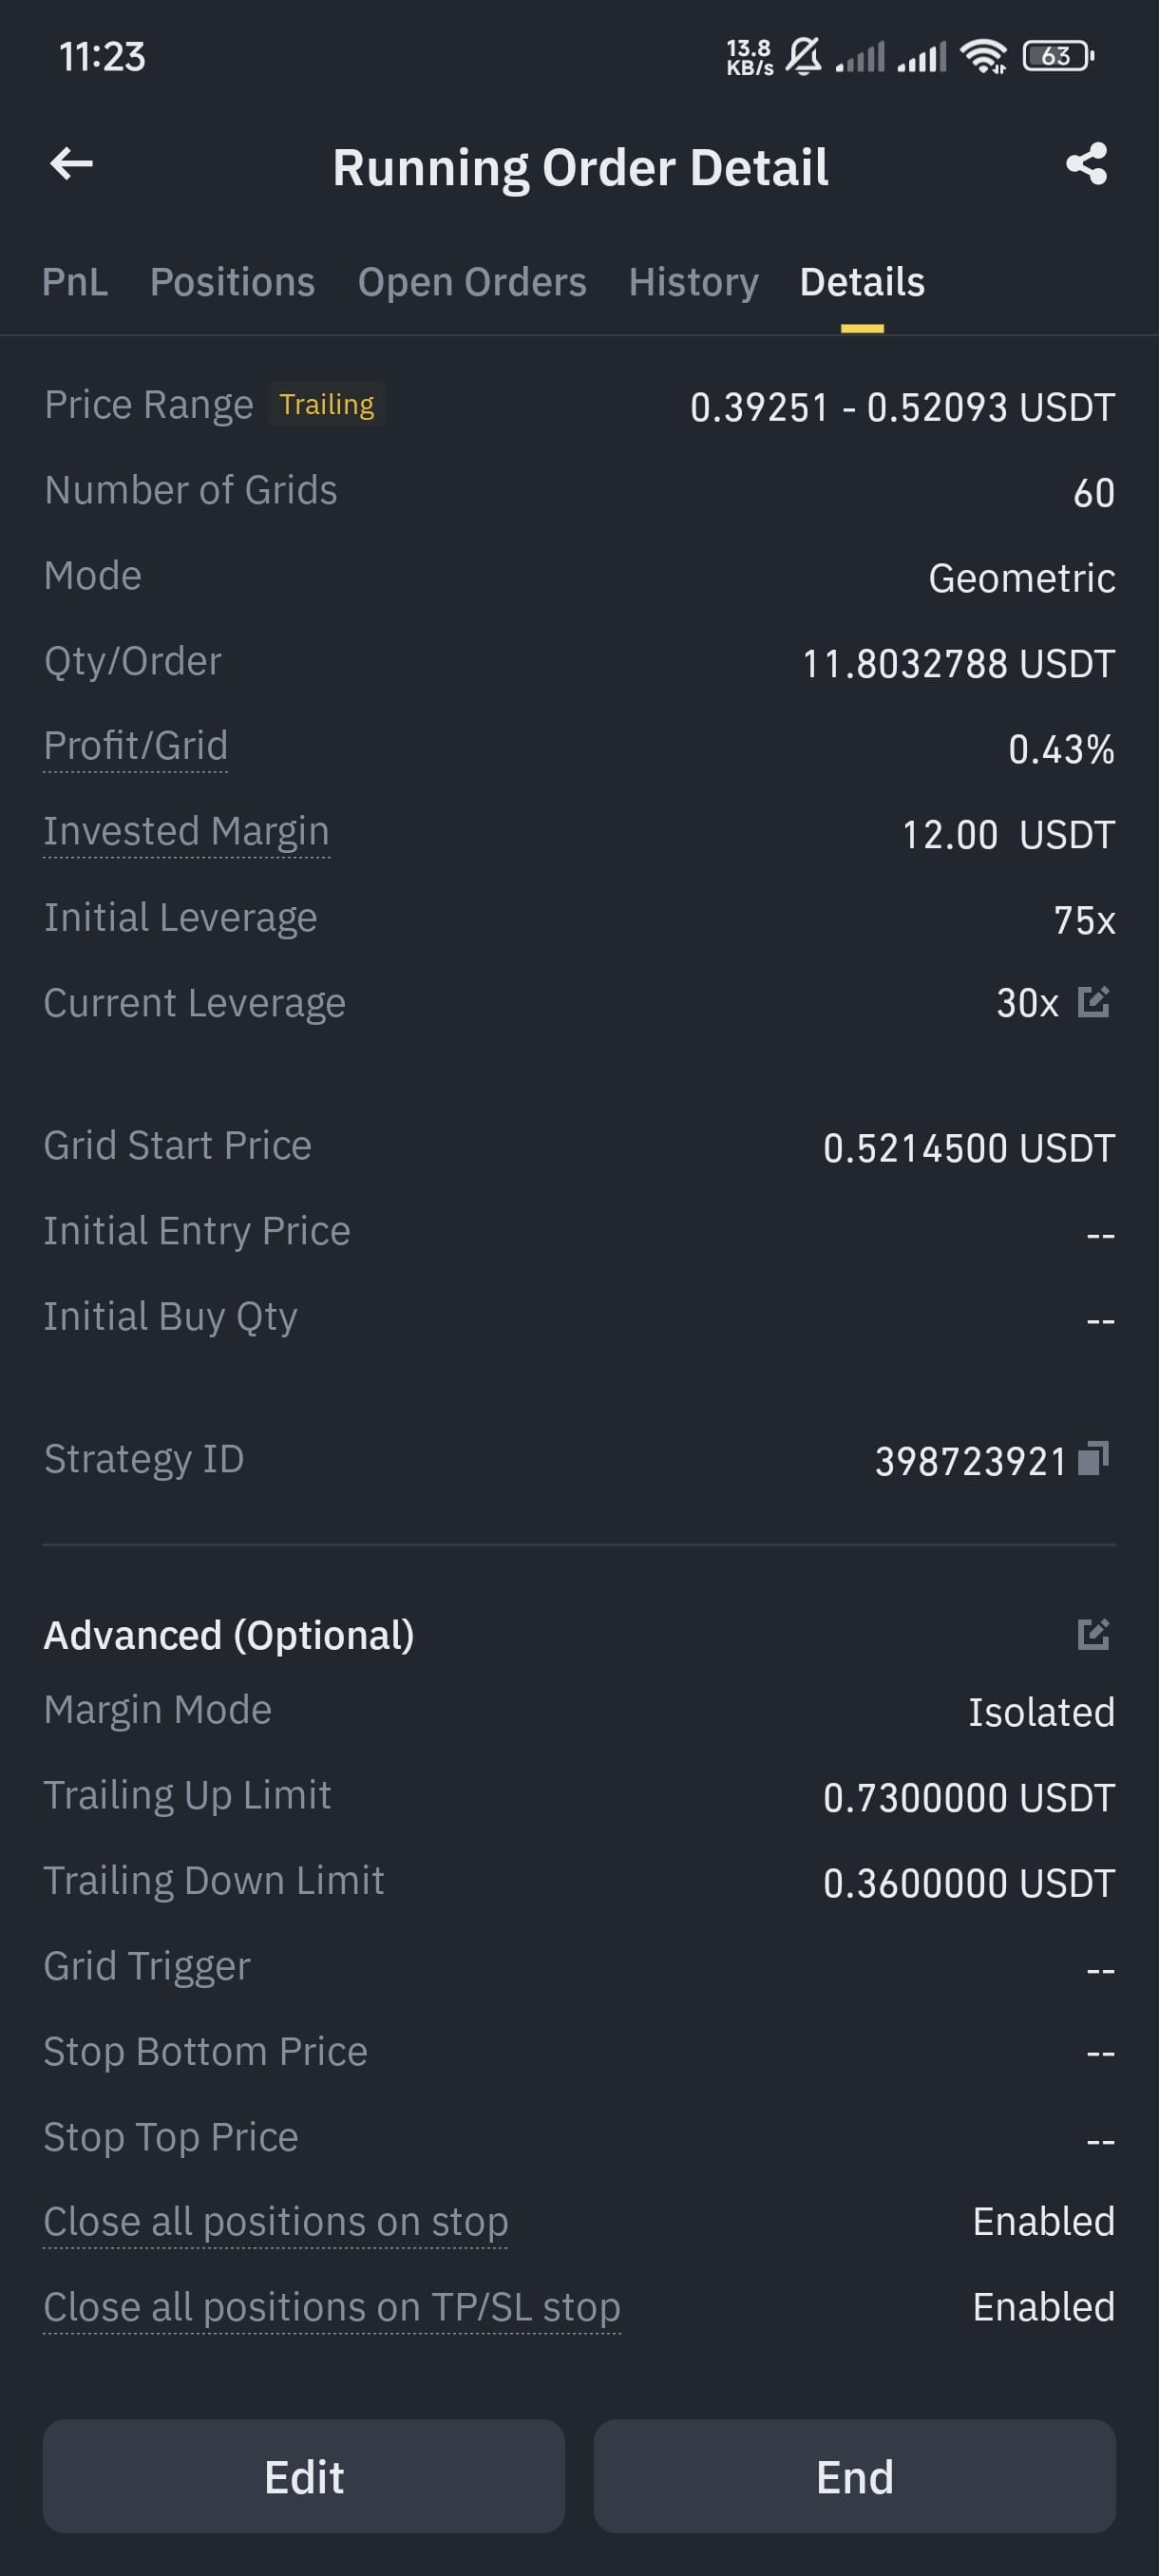The image size is (1159, 2576).
Task: Edit current leverage with pencil icon
Action: 1093,1001
